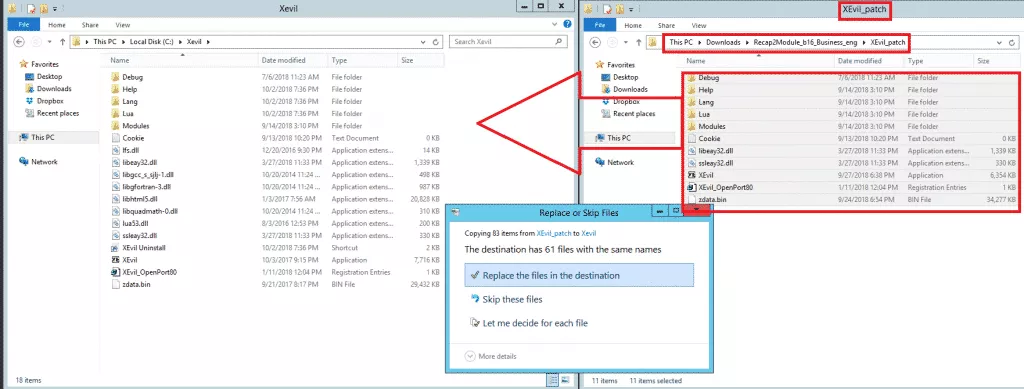Select XEvil Uninstall shortcut icon
This screenshot has height=389, width=1024.
[115, 248]
